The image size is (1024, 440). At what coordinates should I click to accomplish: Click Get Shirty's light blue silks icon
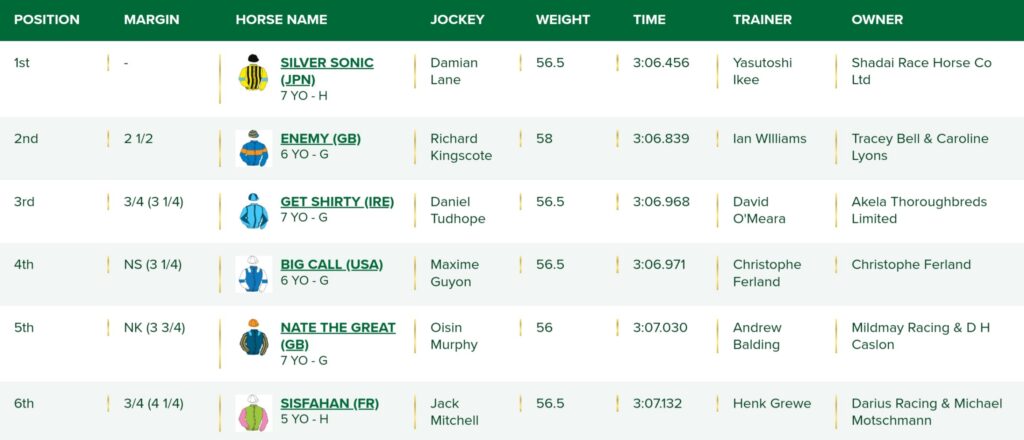[253, 211]
